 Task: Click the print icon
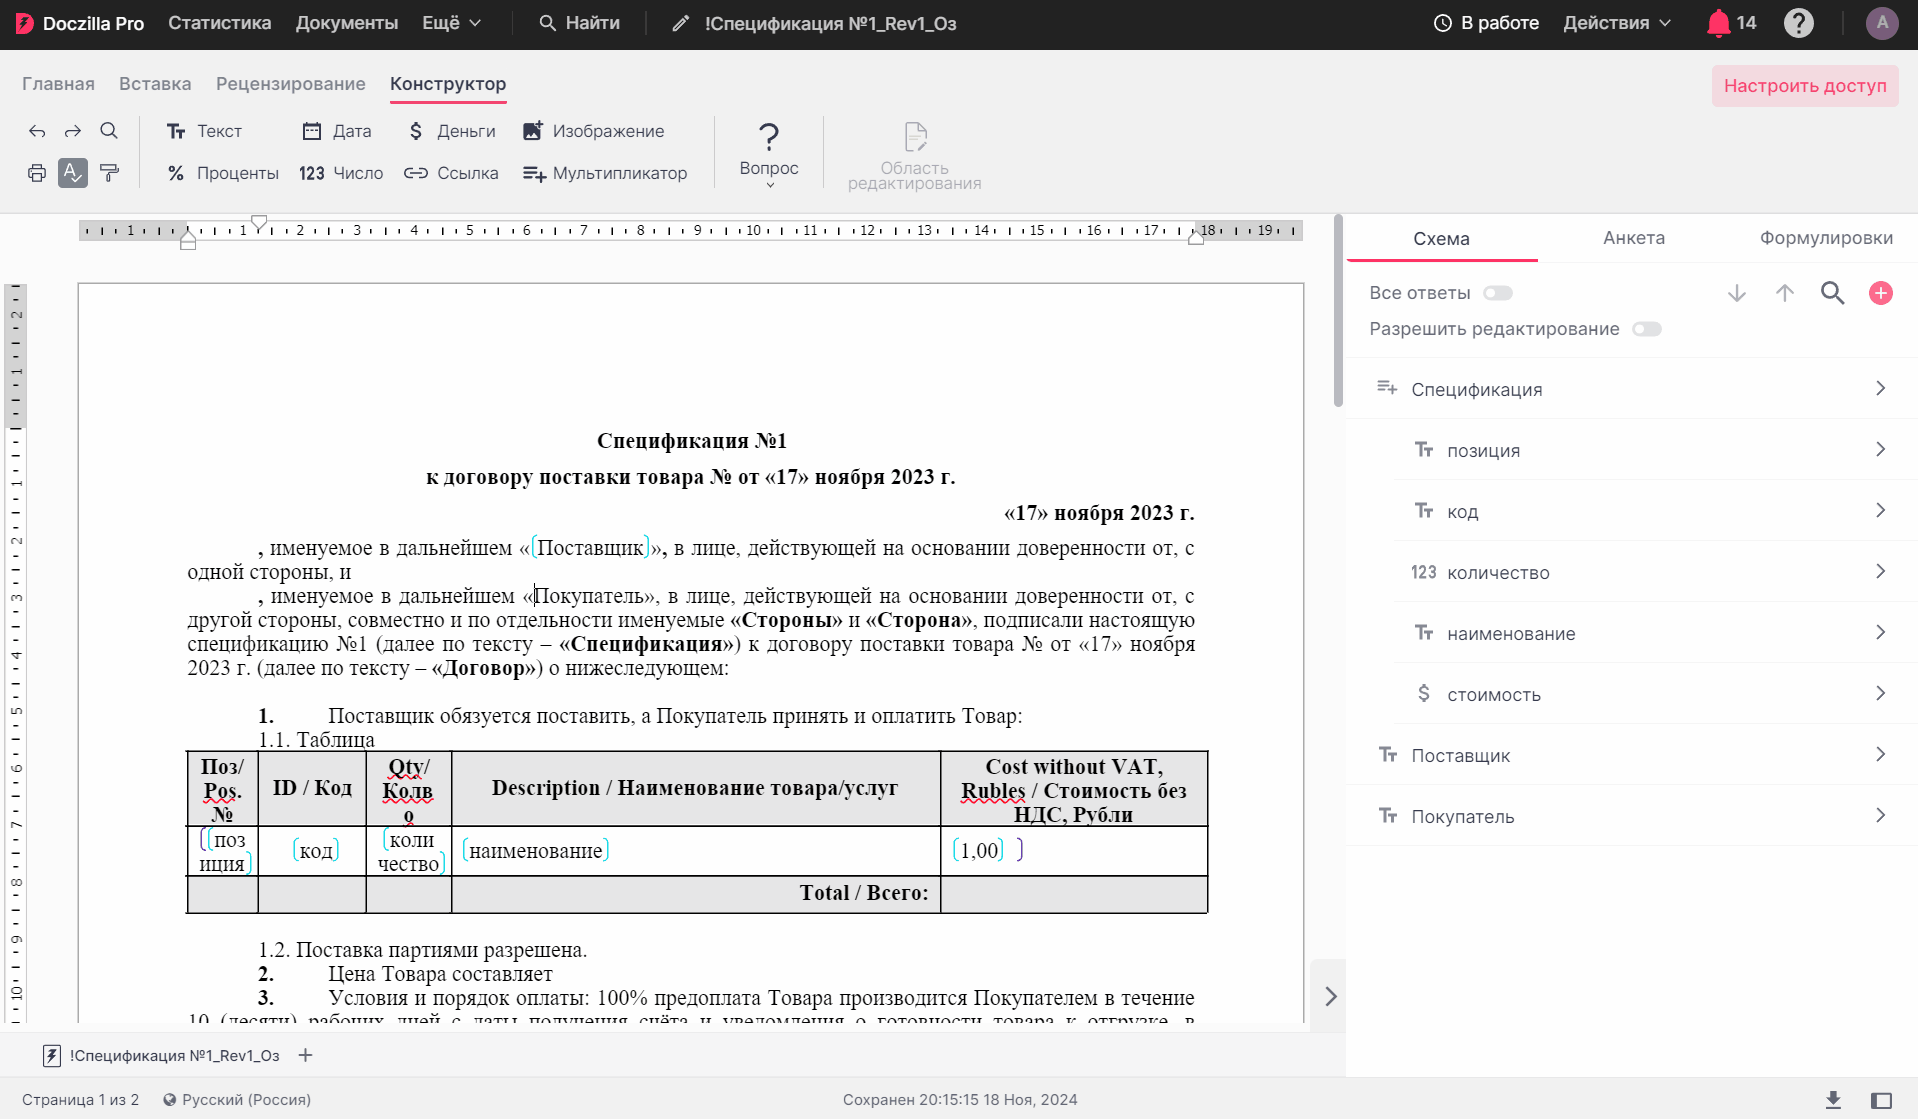[37, 173]
